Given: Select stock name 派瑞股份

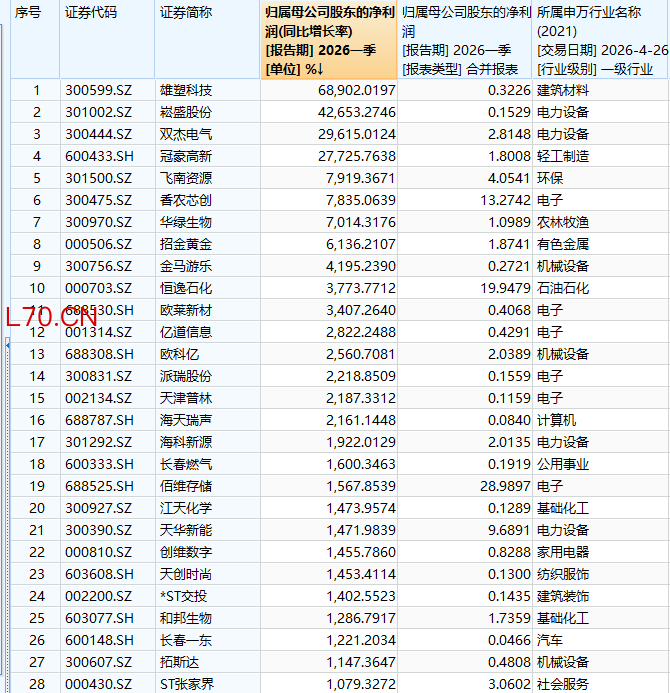Looking at the screenshot, I should (186, 377).
